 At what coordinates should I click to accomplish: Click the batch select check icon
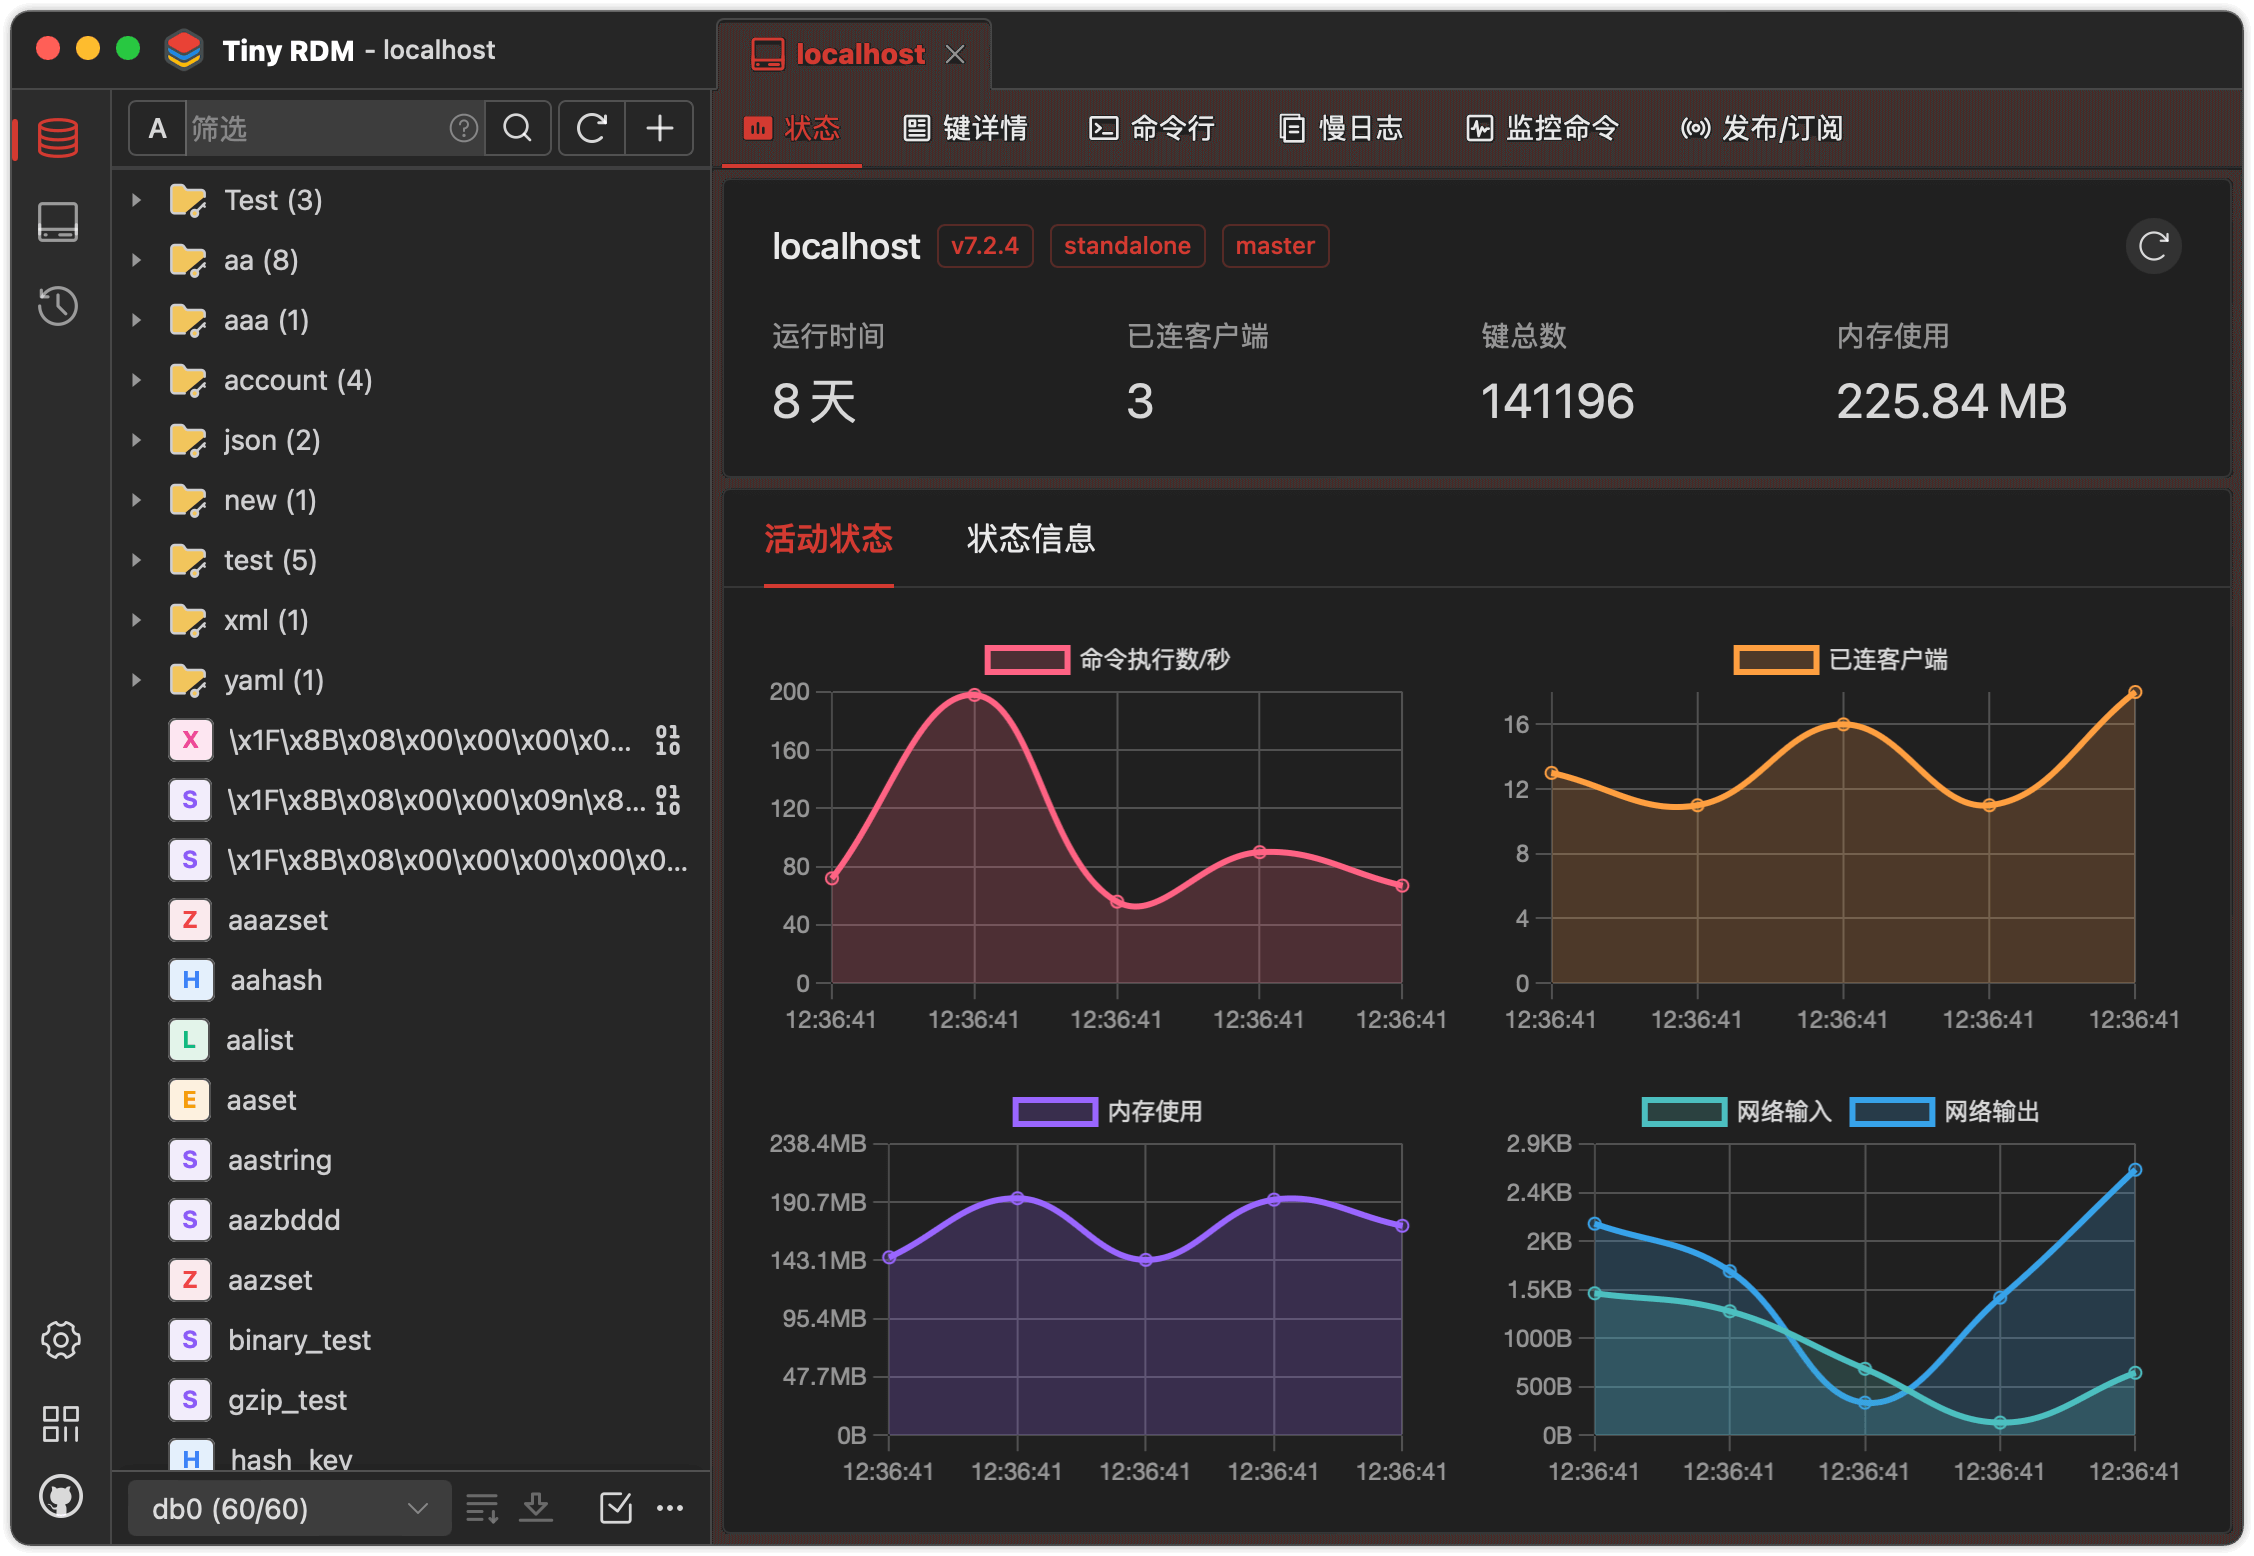pyautogui.click(x=615, y=1508)
